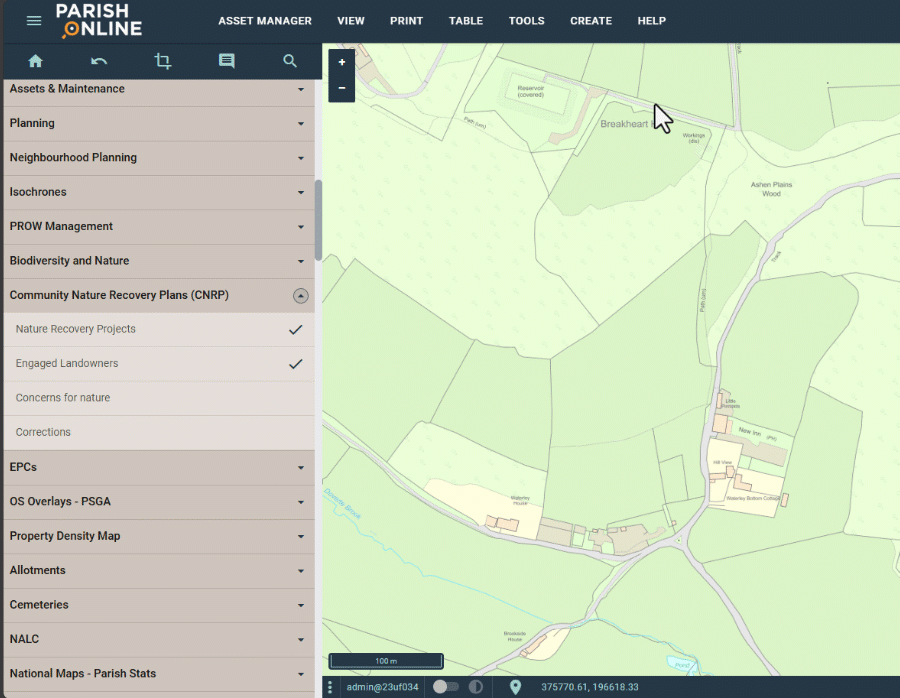Click the layer panel vertical scrollbar

pyautogui.click(x=319, y=220)
